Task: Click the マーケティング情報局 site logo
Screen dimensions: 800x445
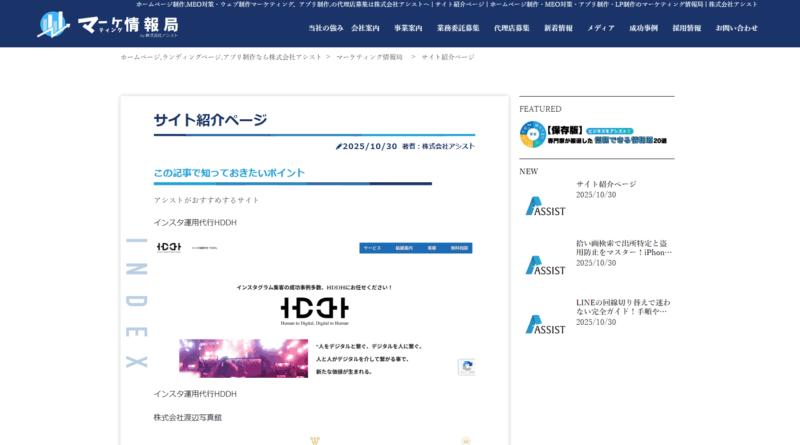Action: pyautogui.click(x=107, y=25)
